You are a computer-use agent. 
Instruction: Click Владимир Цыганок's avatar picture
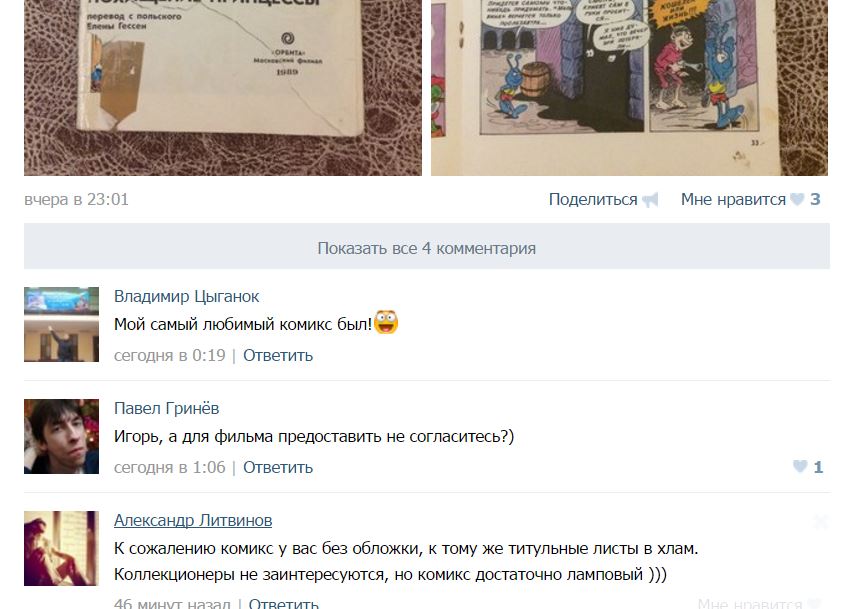(x=61, y=325)
